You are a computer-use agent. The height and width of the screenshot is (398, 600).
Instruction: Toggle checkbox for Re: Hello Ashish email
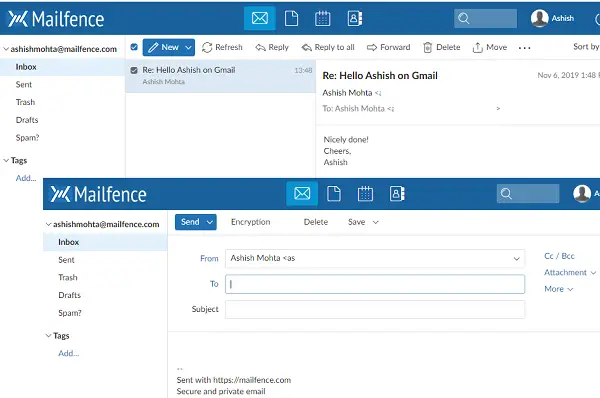click(134, 70)
